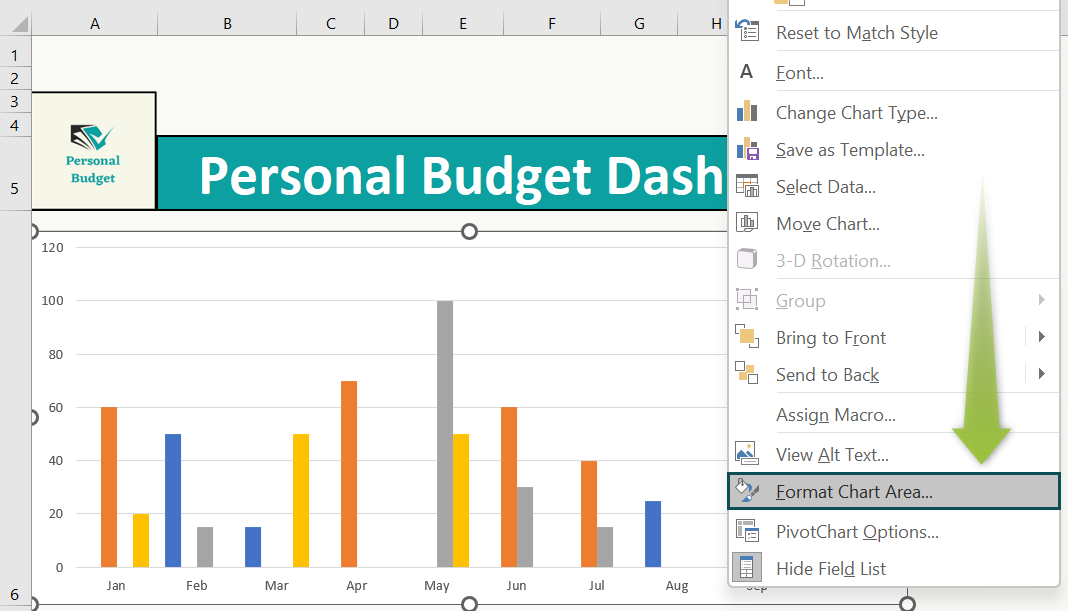Click the chart's bottom-right resize handle
This screenshot has height=611, width=1068.
pos(907,604)
